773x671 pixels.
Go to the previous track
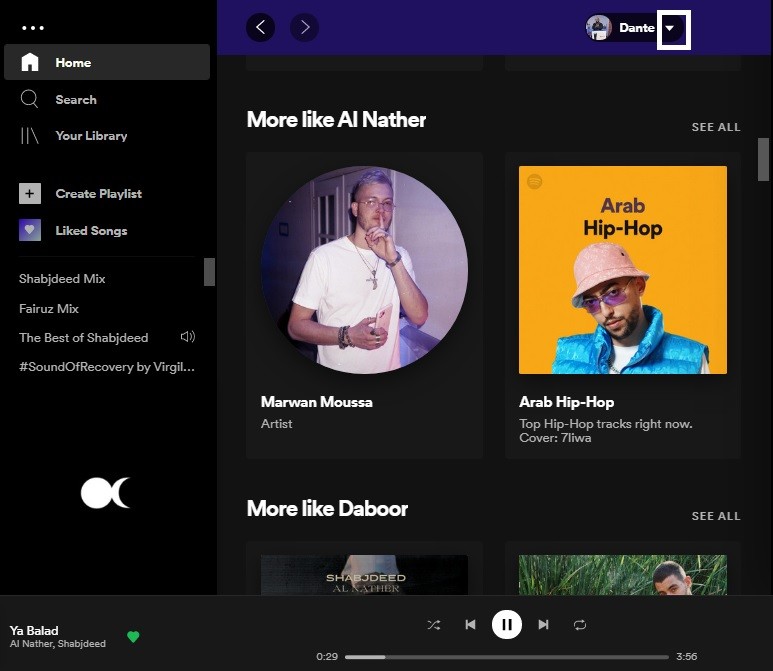click(470, 625)
